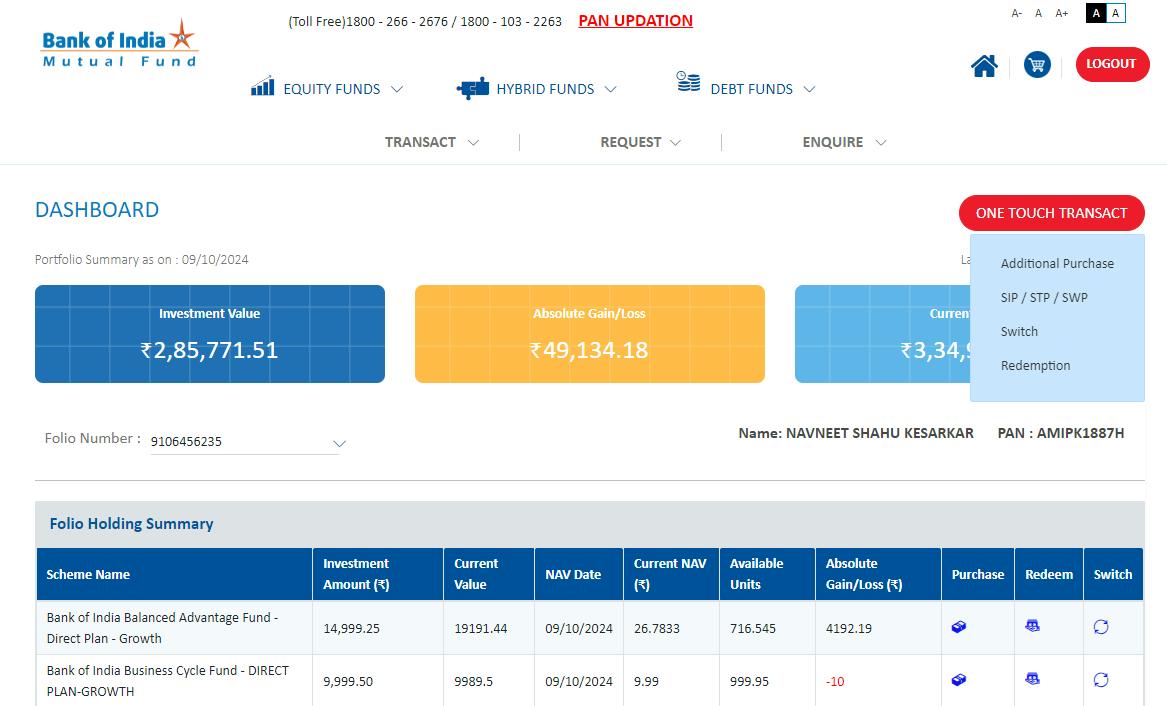The width and height of the screenshot is (1167, 706).
Task: Expand the Equity Funds dropdown
Action: 397,89
